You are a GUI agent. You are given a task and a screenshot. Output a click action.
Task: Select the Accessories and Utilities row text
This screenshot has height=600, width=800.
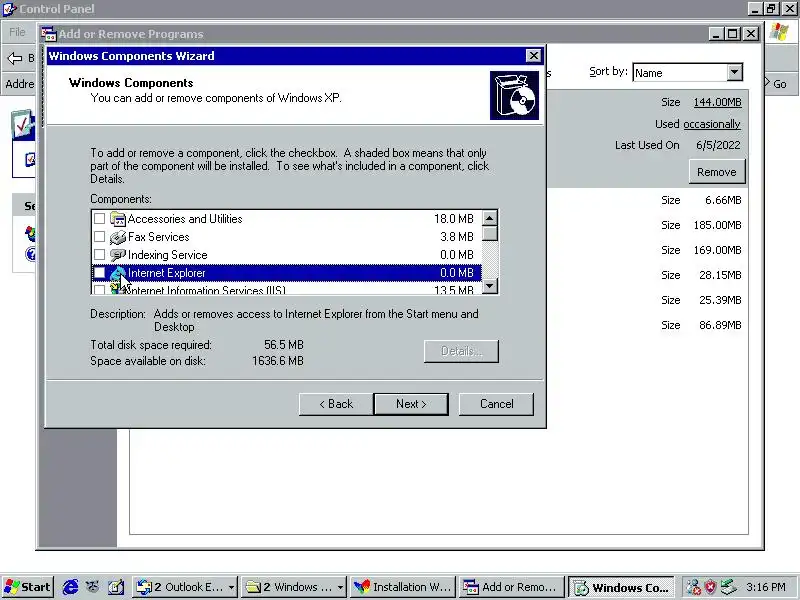tap(185, 219)
